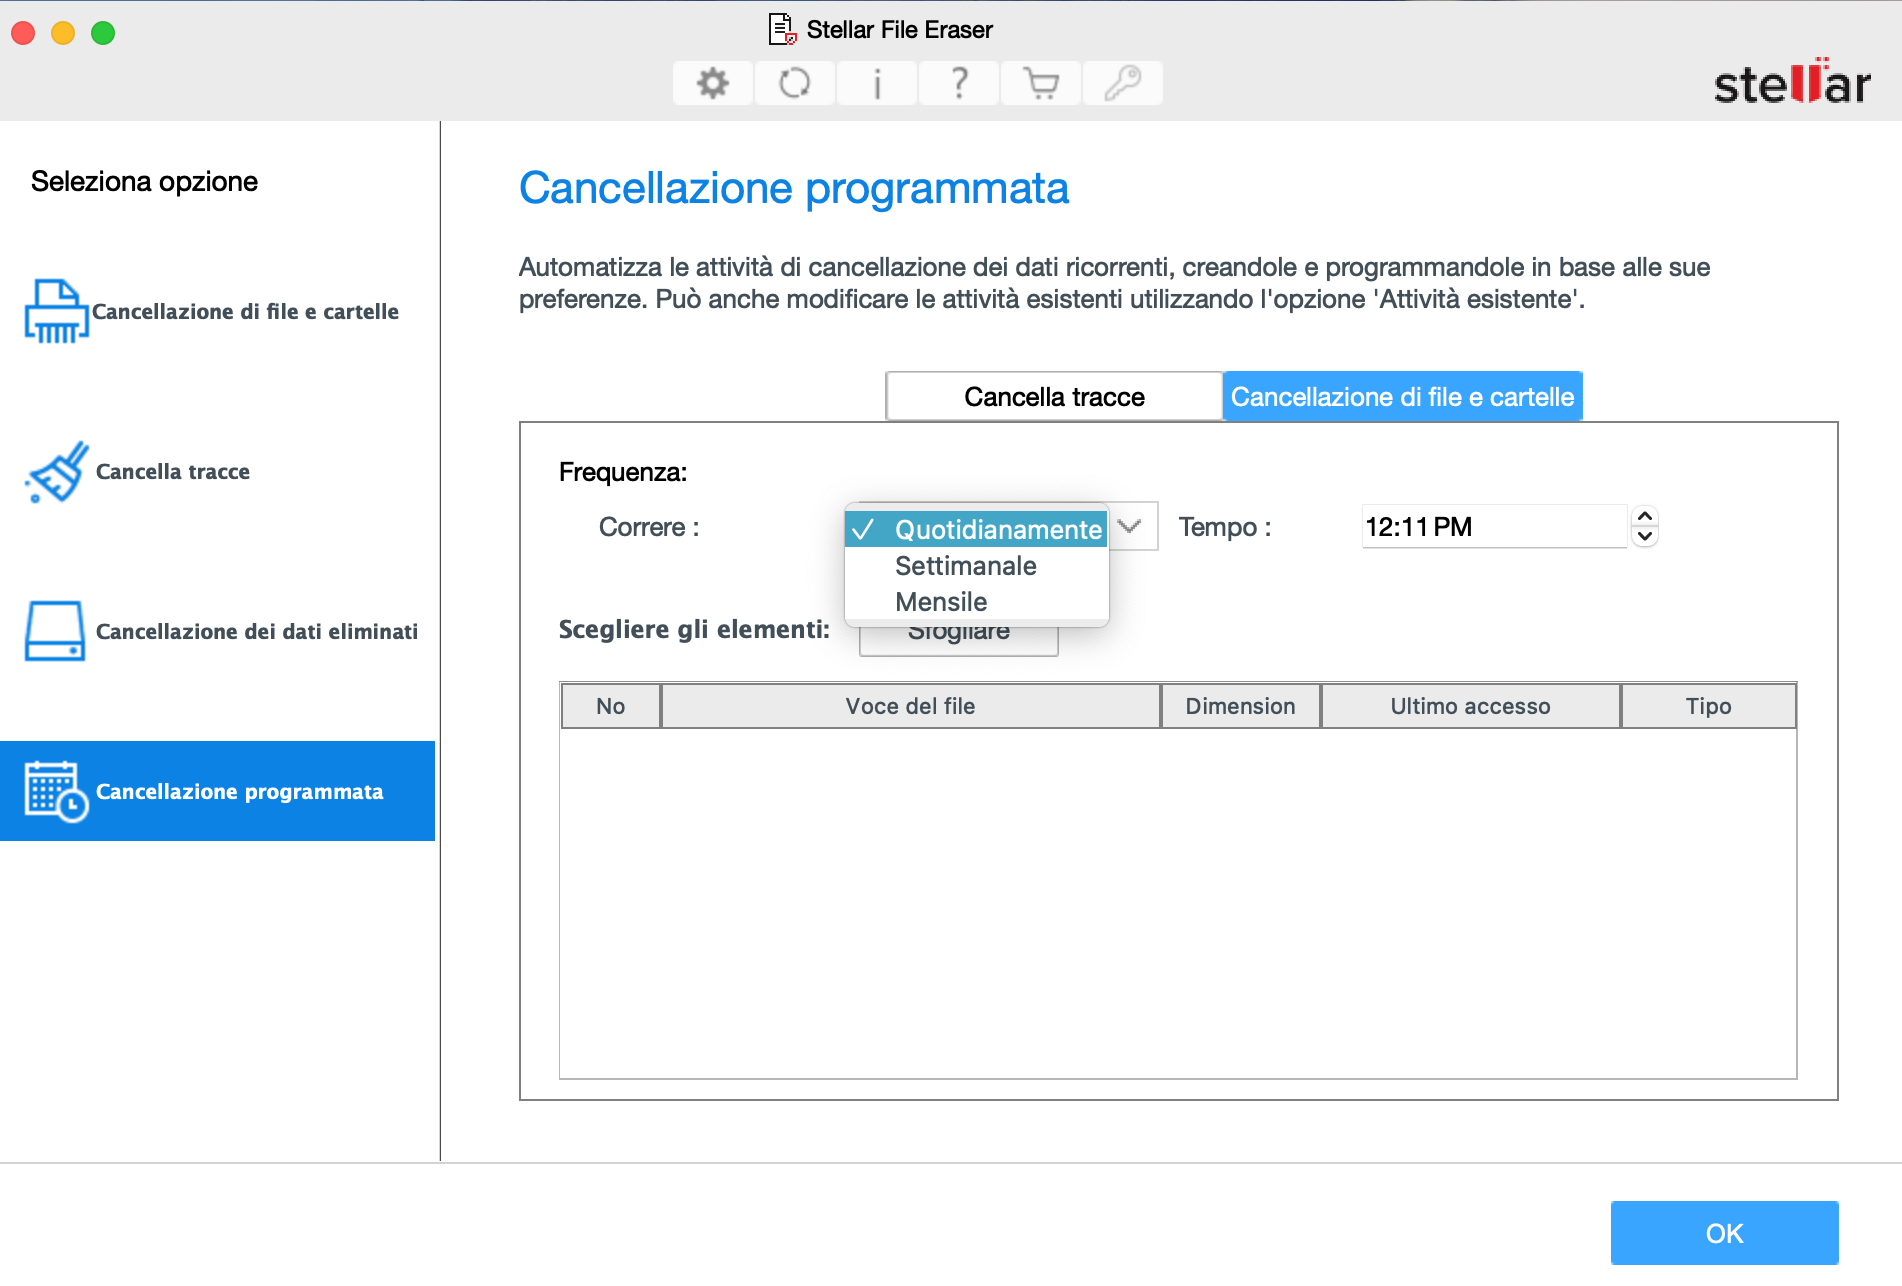Switch to the Cancella tracce tab

(x=1054, y=397)
